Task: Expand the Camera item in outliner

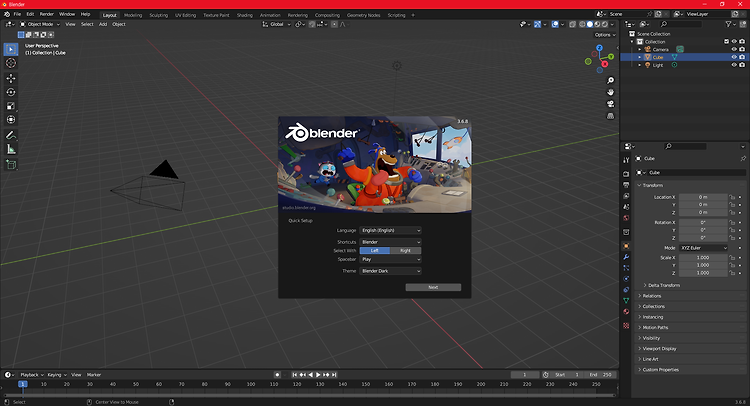Action: tap(640, 49)
